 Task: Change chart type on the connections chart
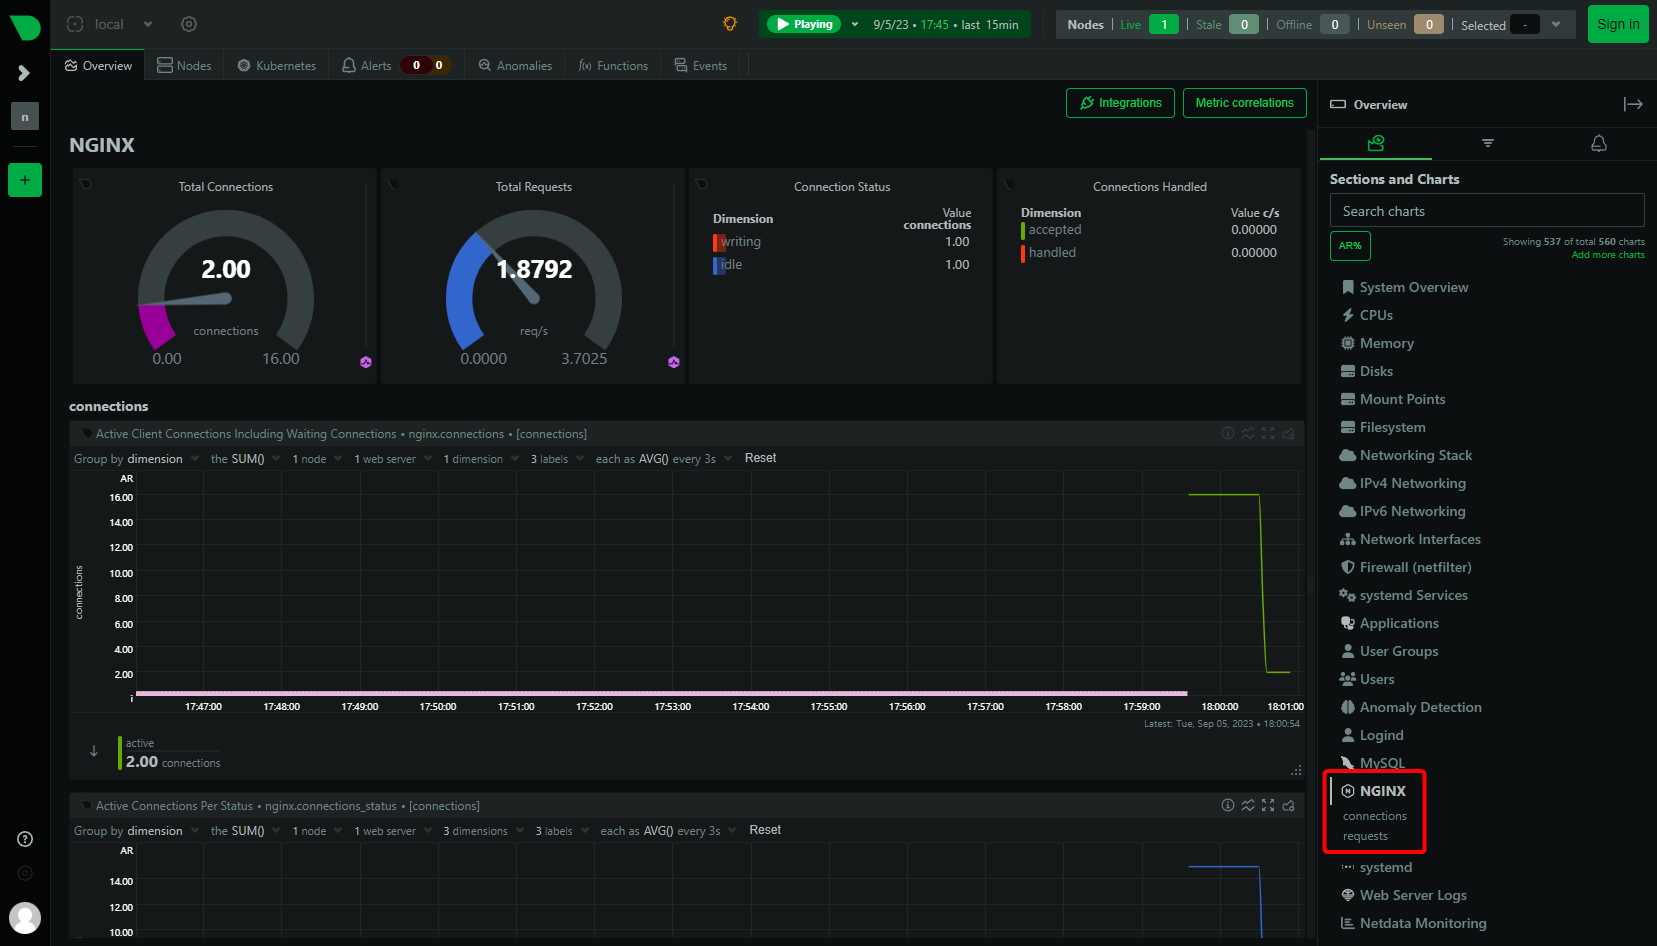coord(1248,433)
